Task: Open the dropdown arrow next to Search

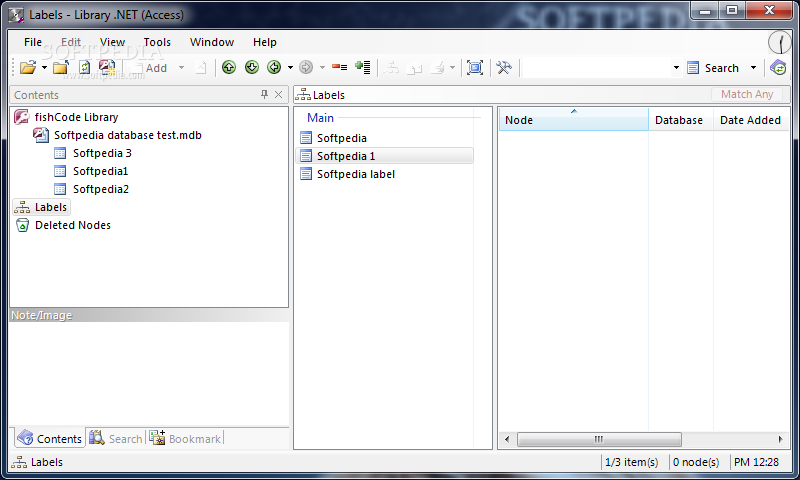Action: [x=753, y=68]
